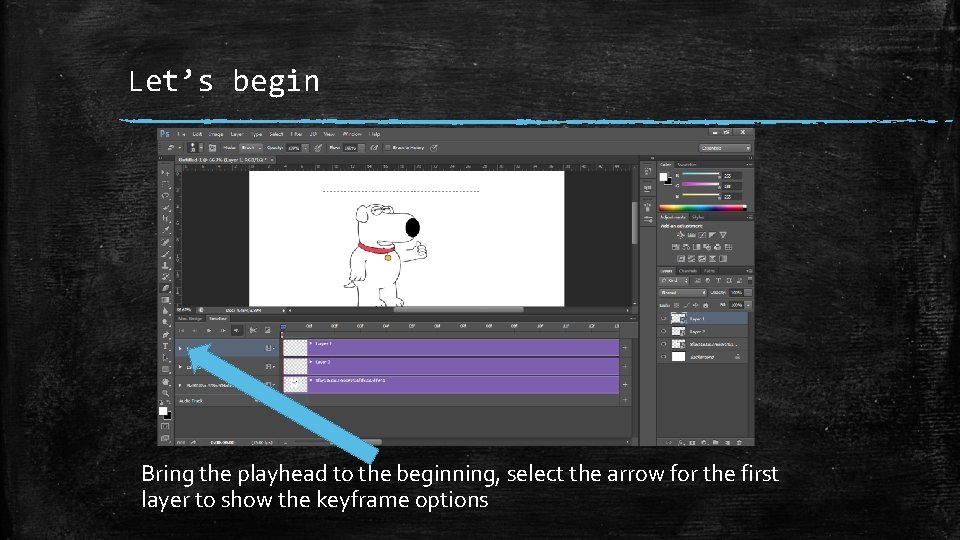The image size is (960, 540).
Task: Select the Hand tool
Action: (165, 382)
